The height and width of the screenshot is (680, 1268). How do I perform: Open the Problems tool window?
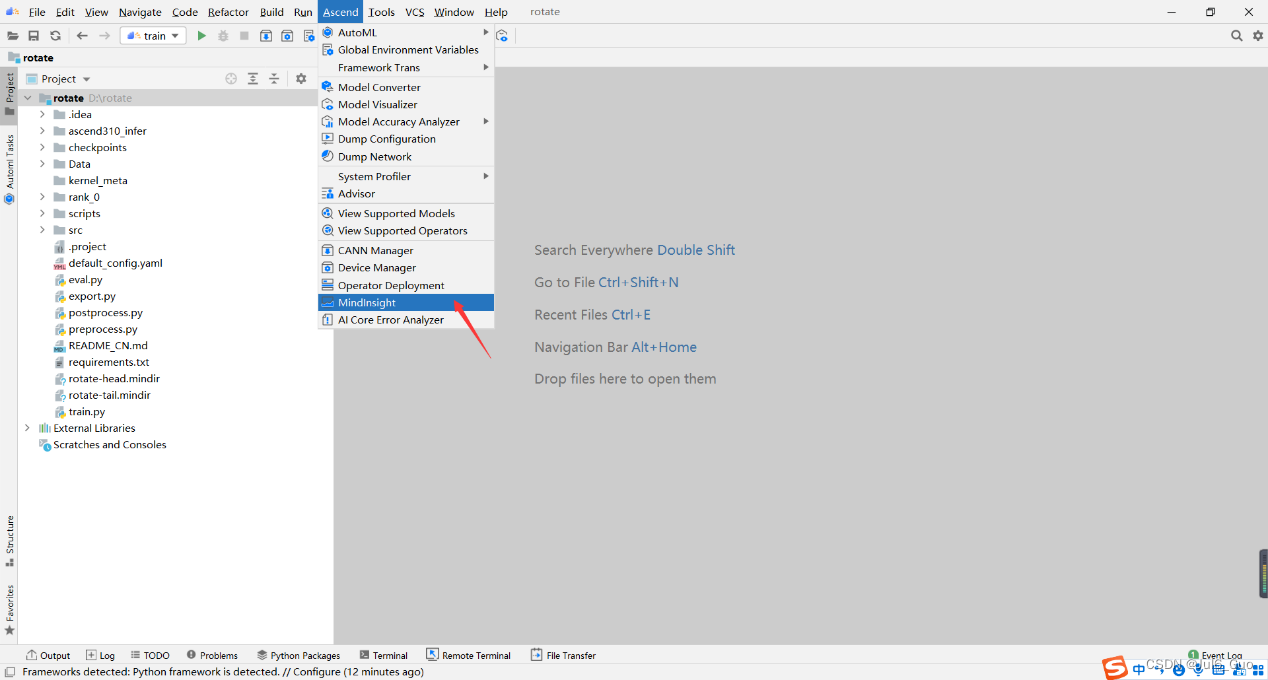212,655
